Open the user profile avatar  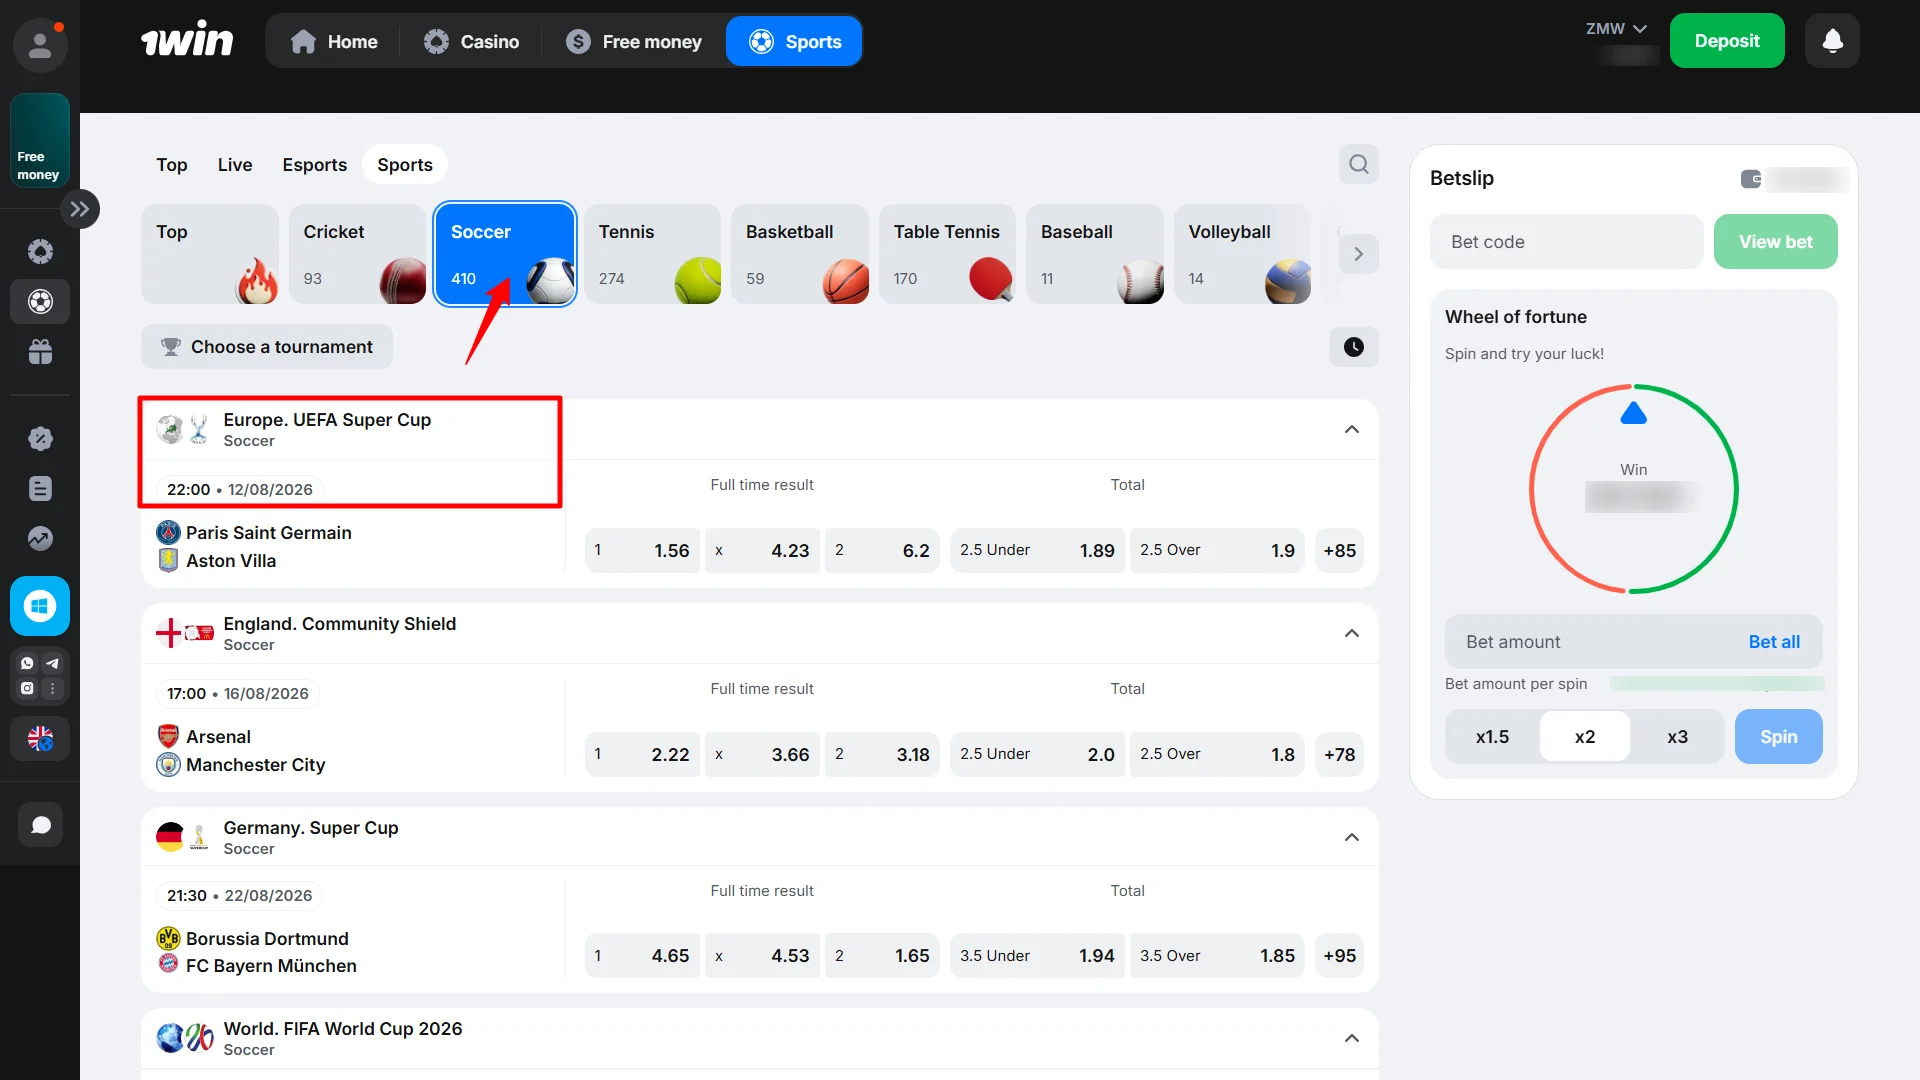[40, 45]
